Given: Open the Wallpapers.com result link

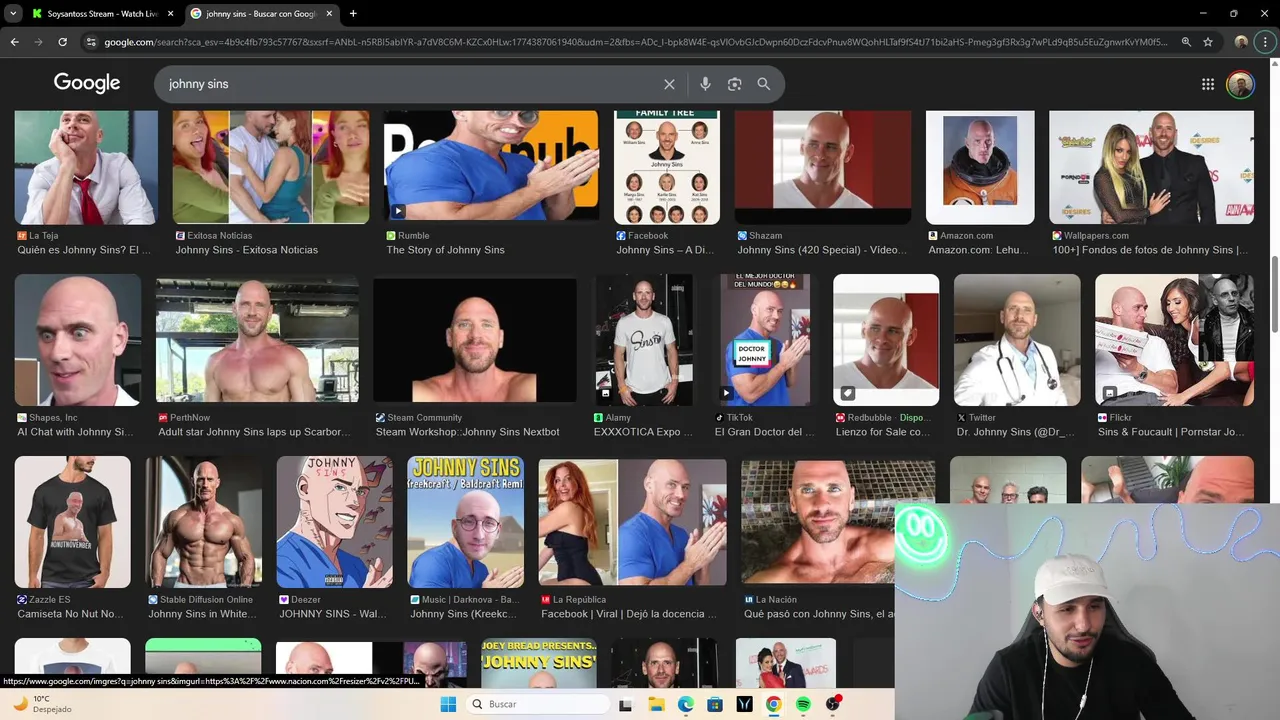Looking at the screenshot, I should [1150, 250].
